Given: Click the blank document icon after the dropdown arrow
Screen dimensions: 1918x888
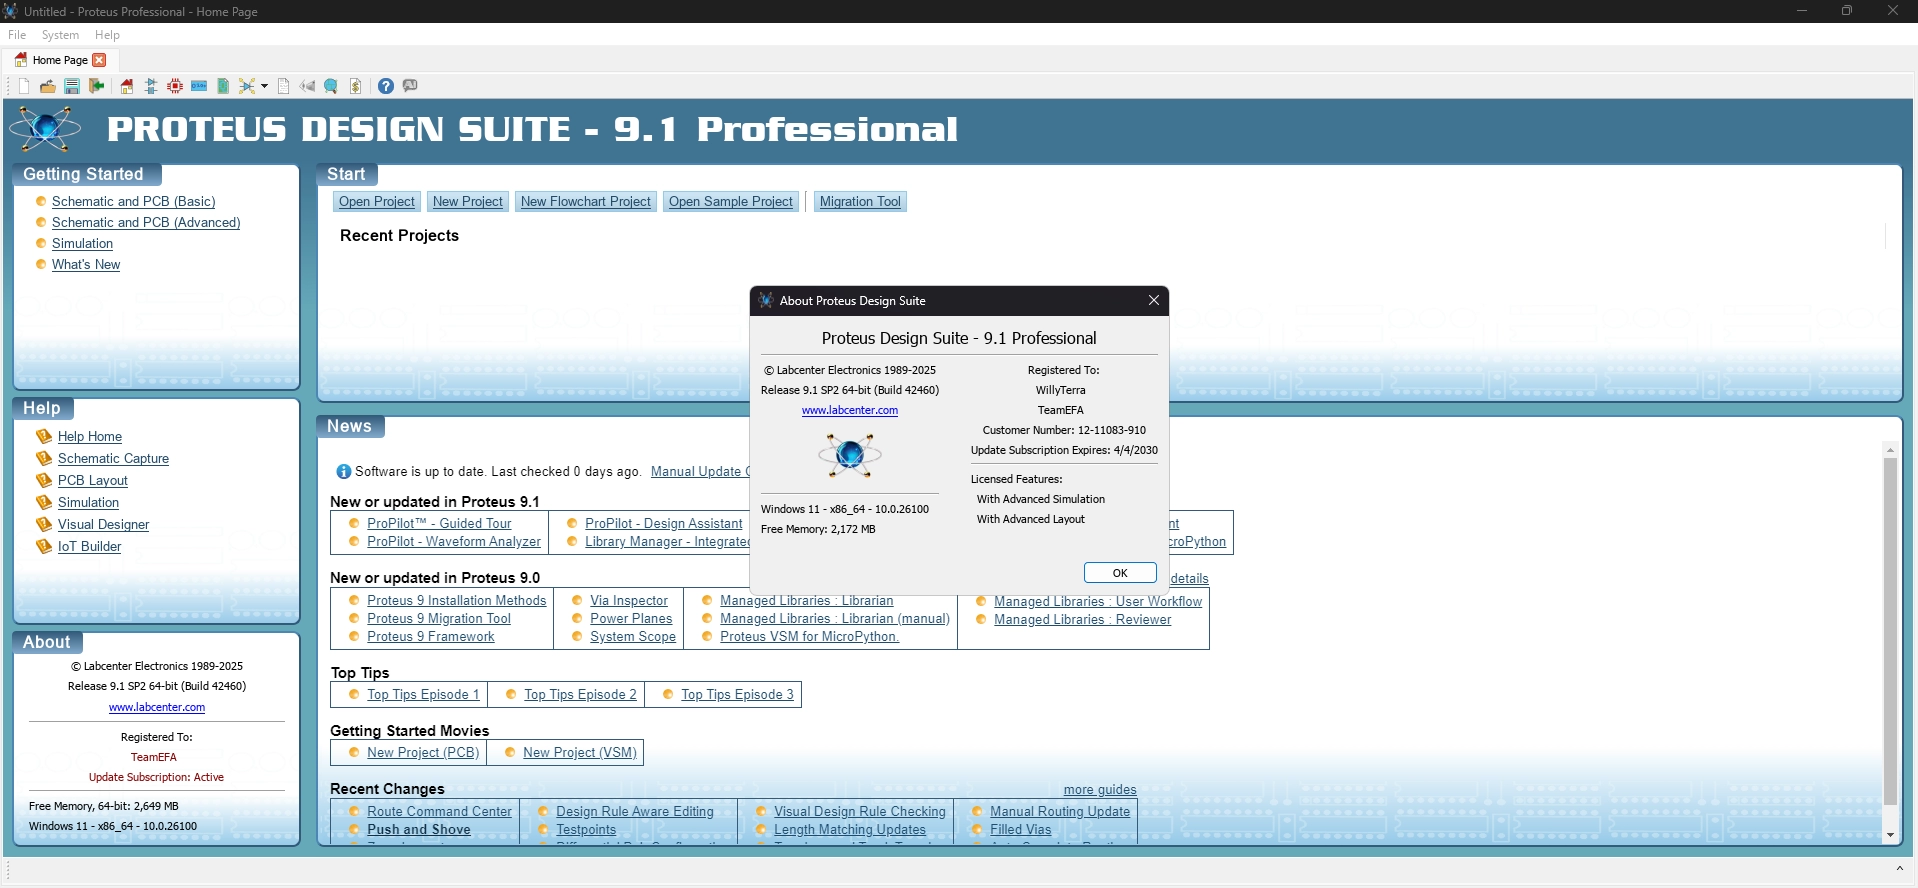Looking at the screenshot, I should pos(284,86).
